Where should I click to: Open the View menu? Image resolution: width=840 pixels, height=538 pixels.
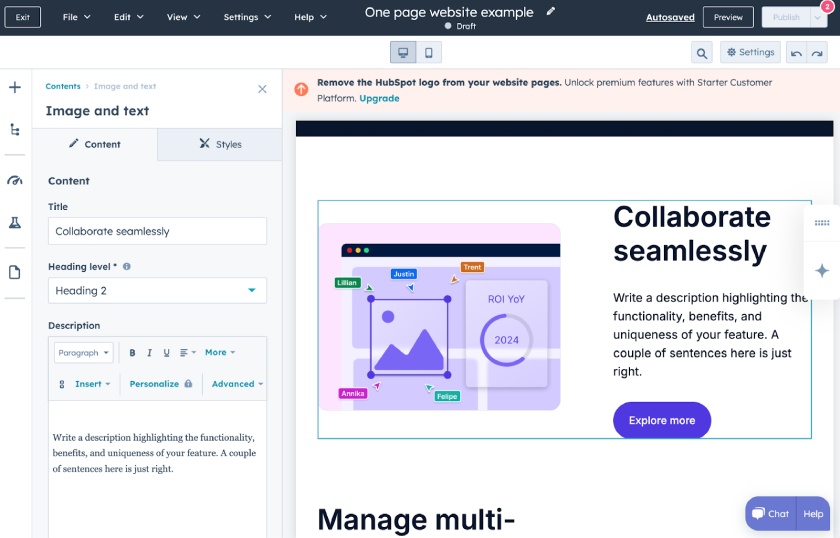[x=183, y=17]
